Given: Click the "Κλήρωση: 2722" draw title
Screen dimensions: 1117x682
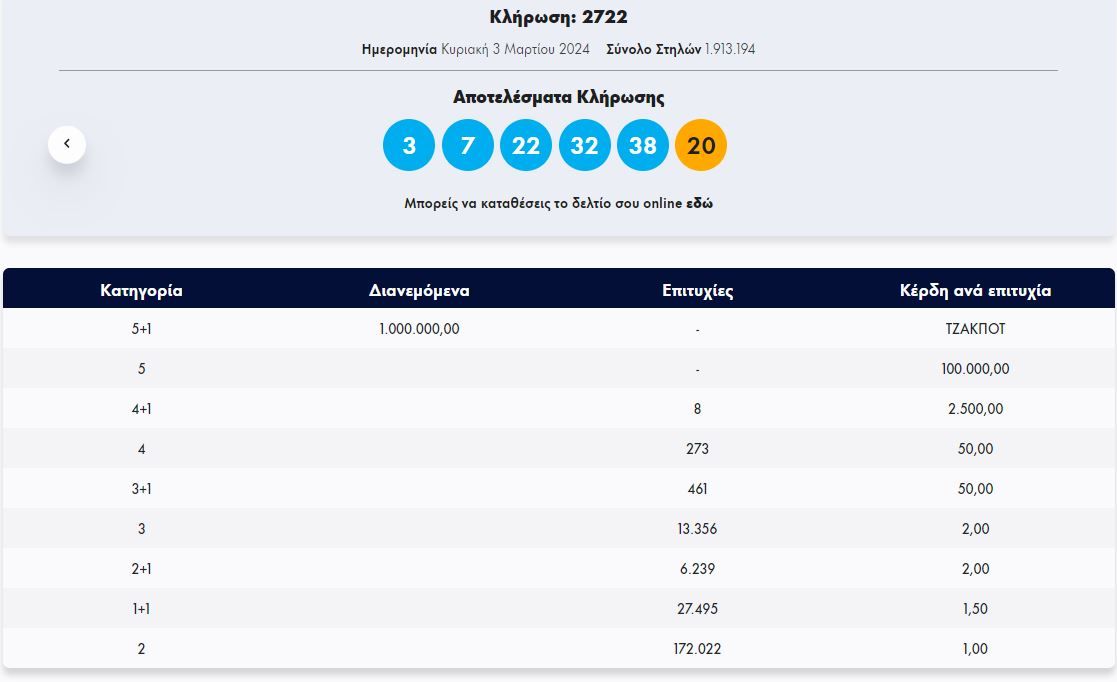Looking at the screenshot, I should pos(558,17).
